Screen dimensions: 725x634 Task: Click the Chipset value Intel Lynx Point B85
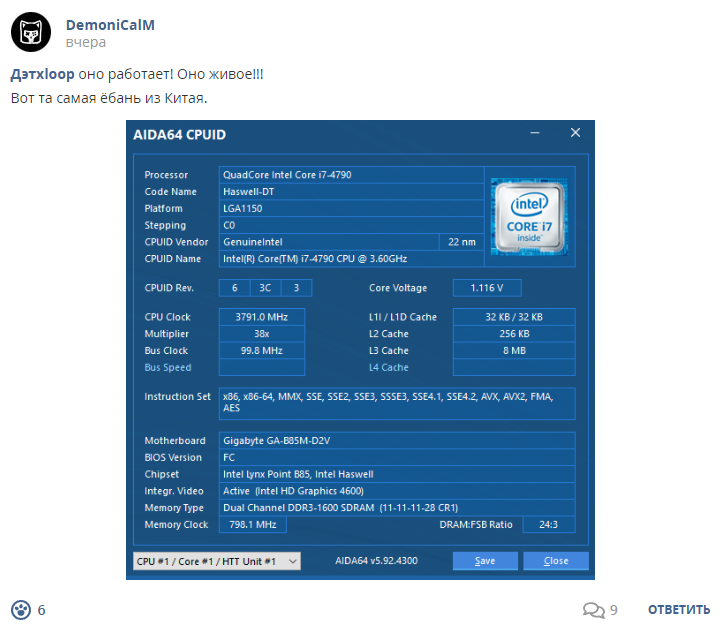[x=397, y=474]
